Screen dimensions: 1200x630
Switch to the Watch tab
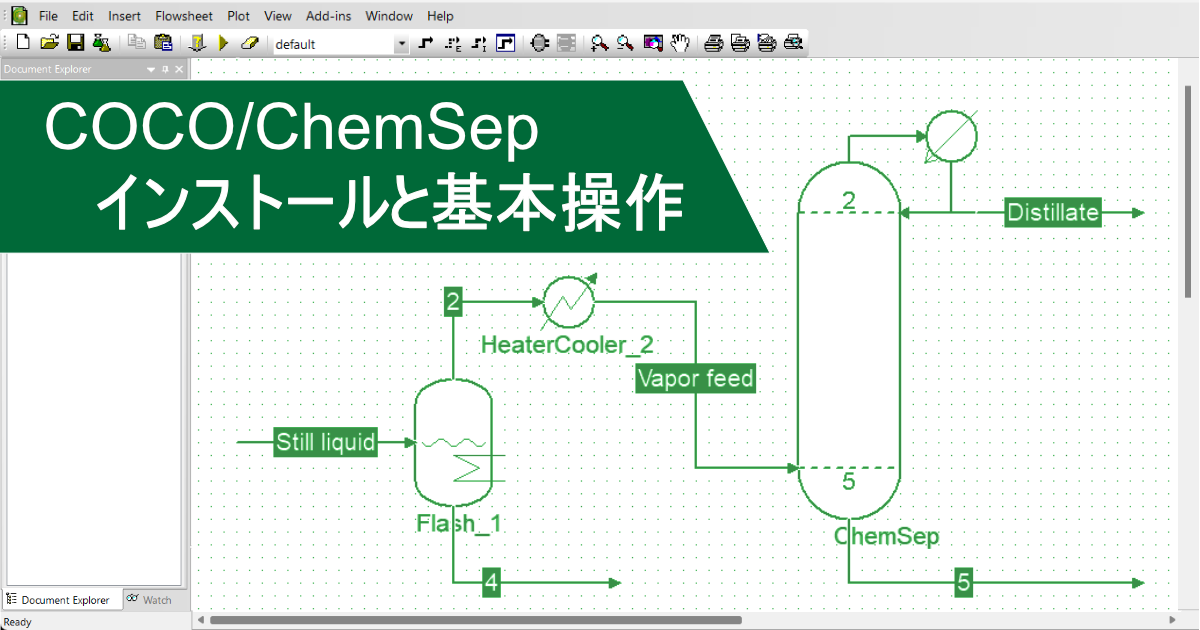149,600
